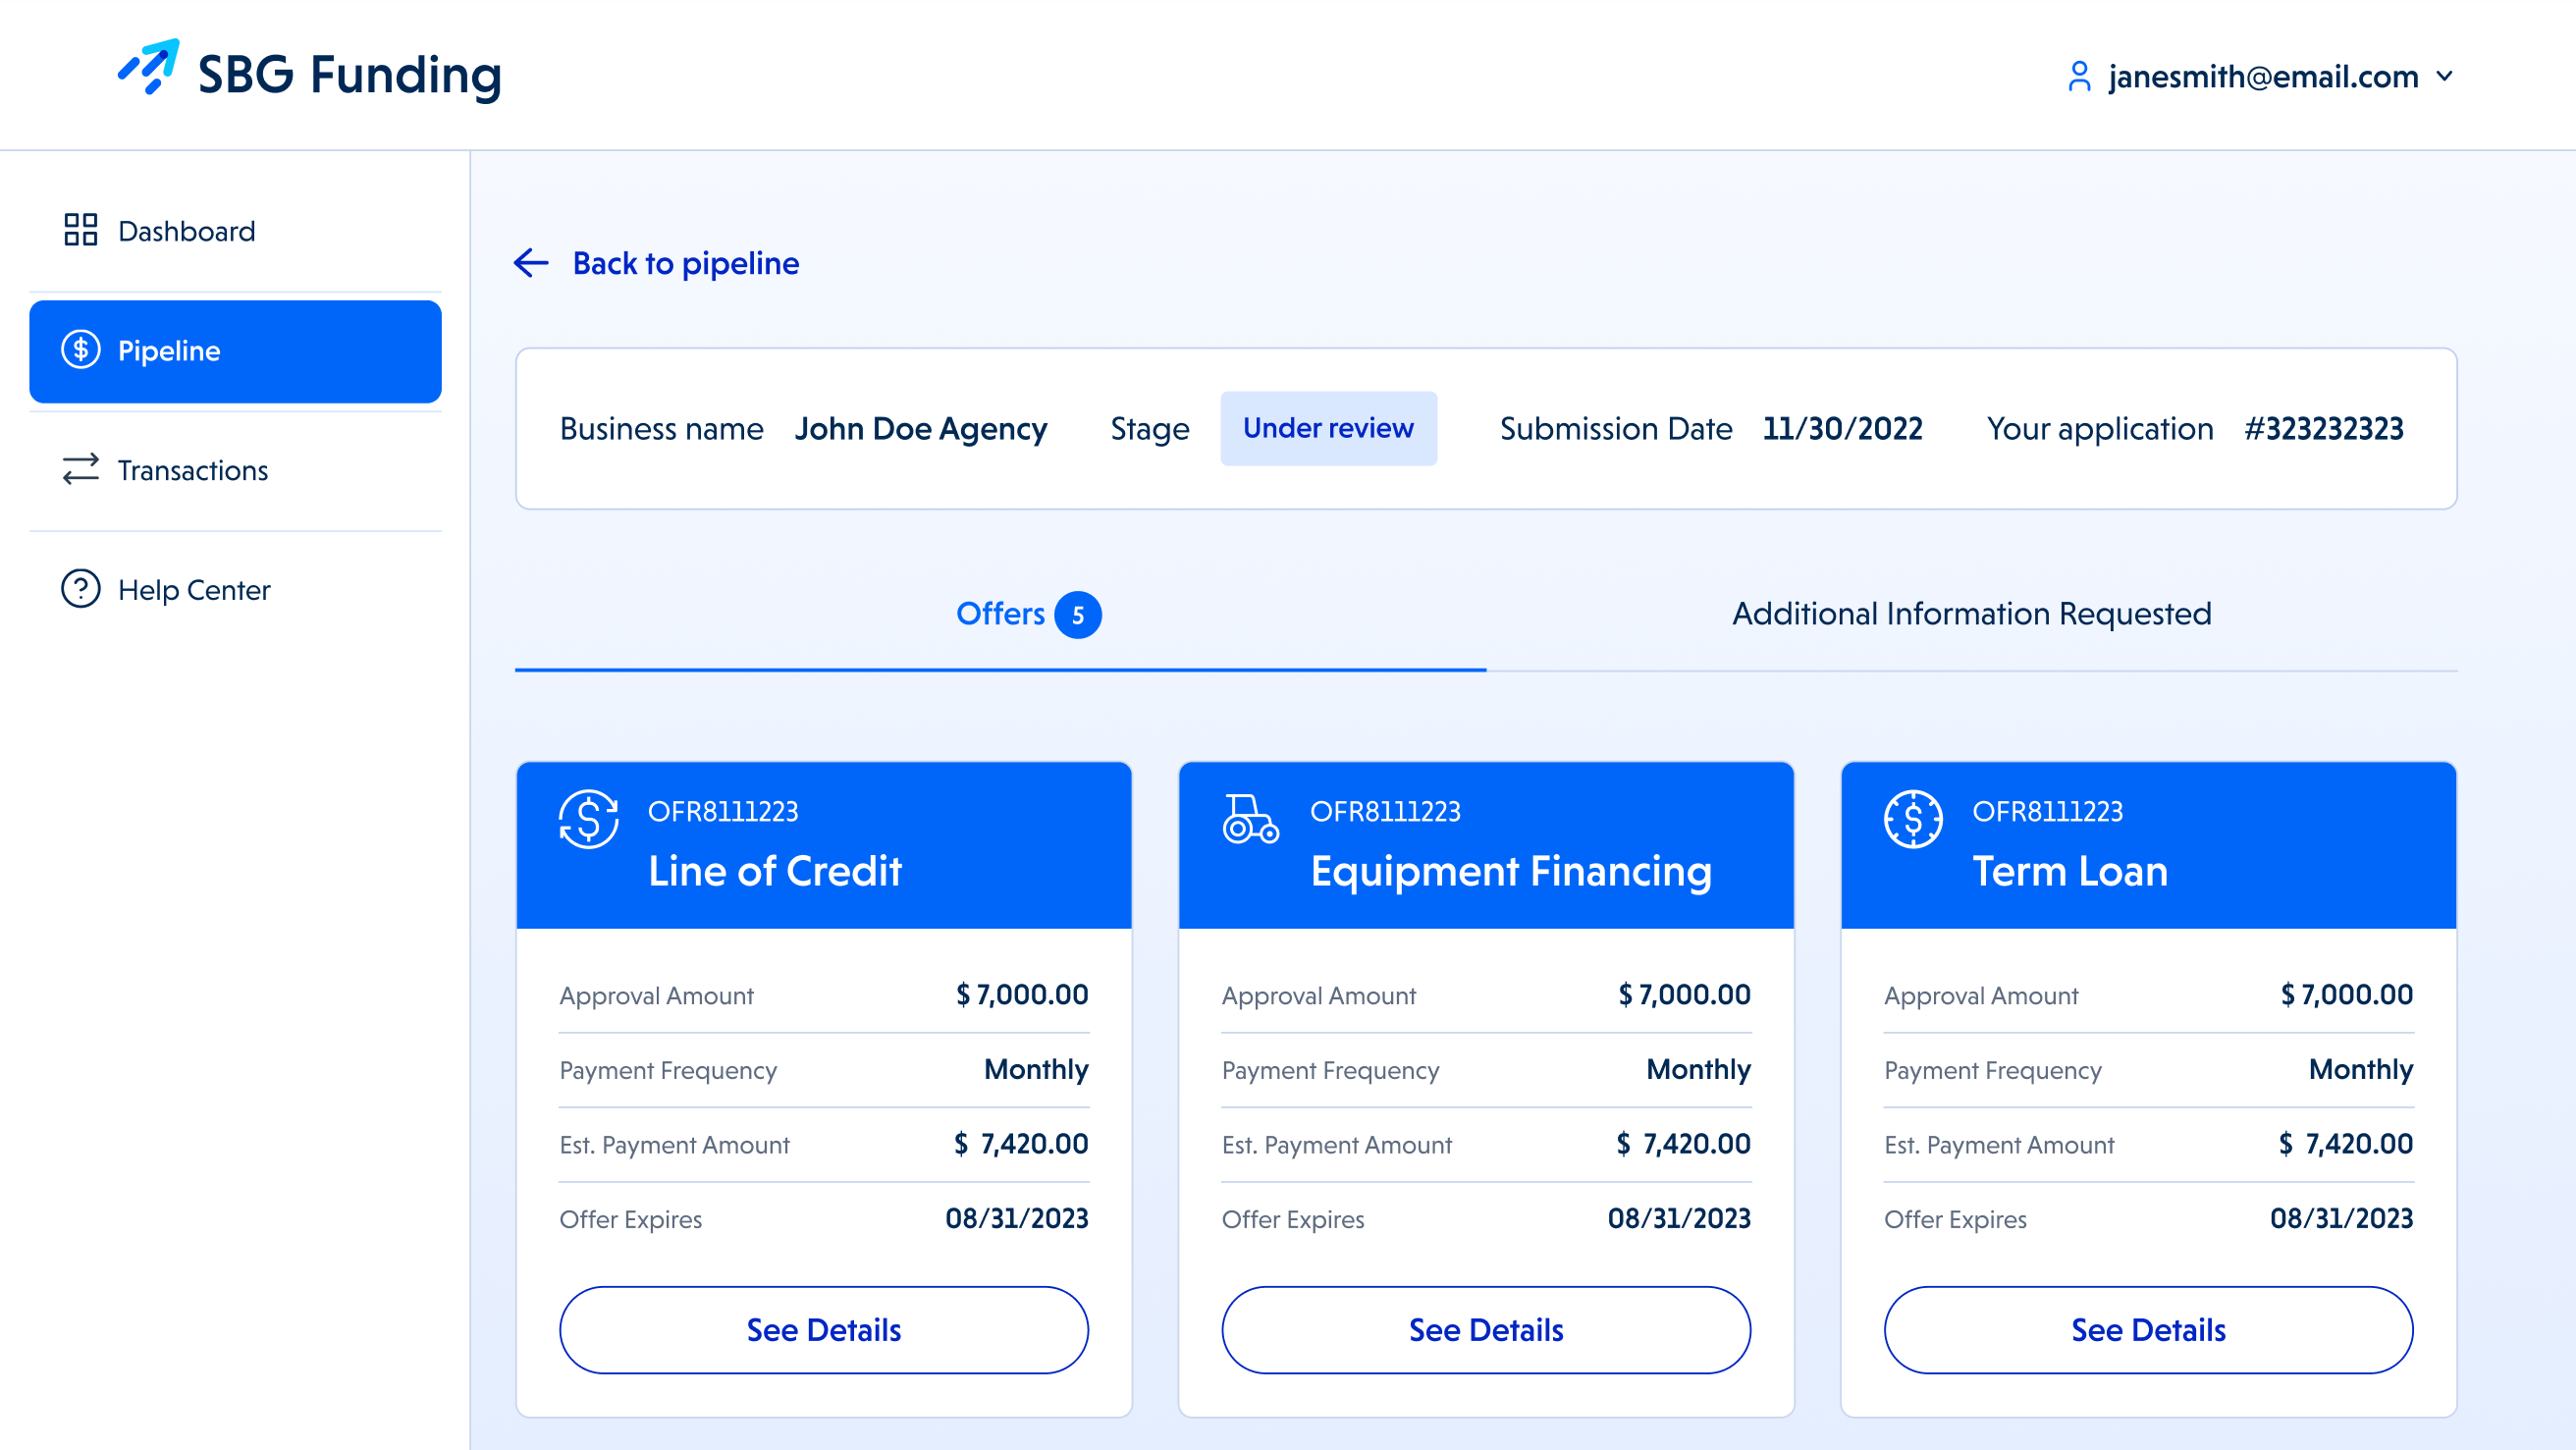2576x1450 pixels.
Task: Click the user profile icon
Action: tap(2078, 76)
